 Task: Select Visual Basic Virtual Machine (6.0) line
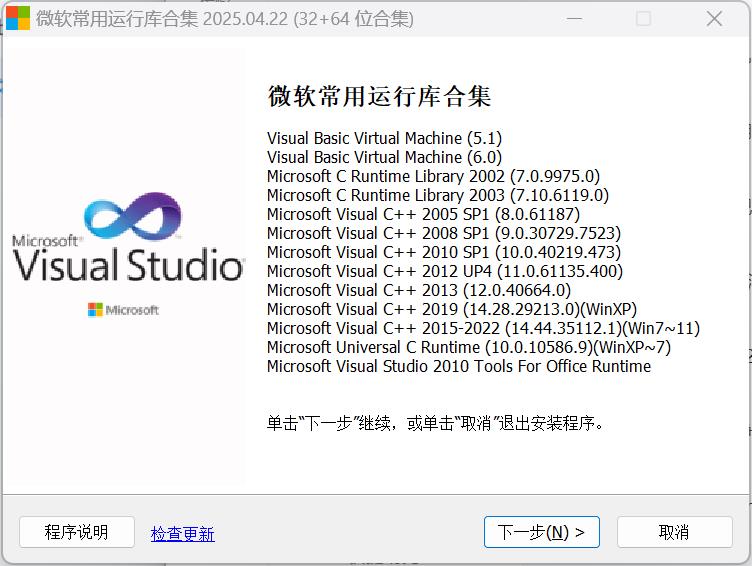[x=384, y=157]
